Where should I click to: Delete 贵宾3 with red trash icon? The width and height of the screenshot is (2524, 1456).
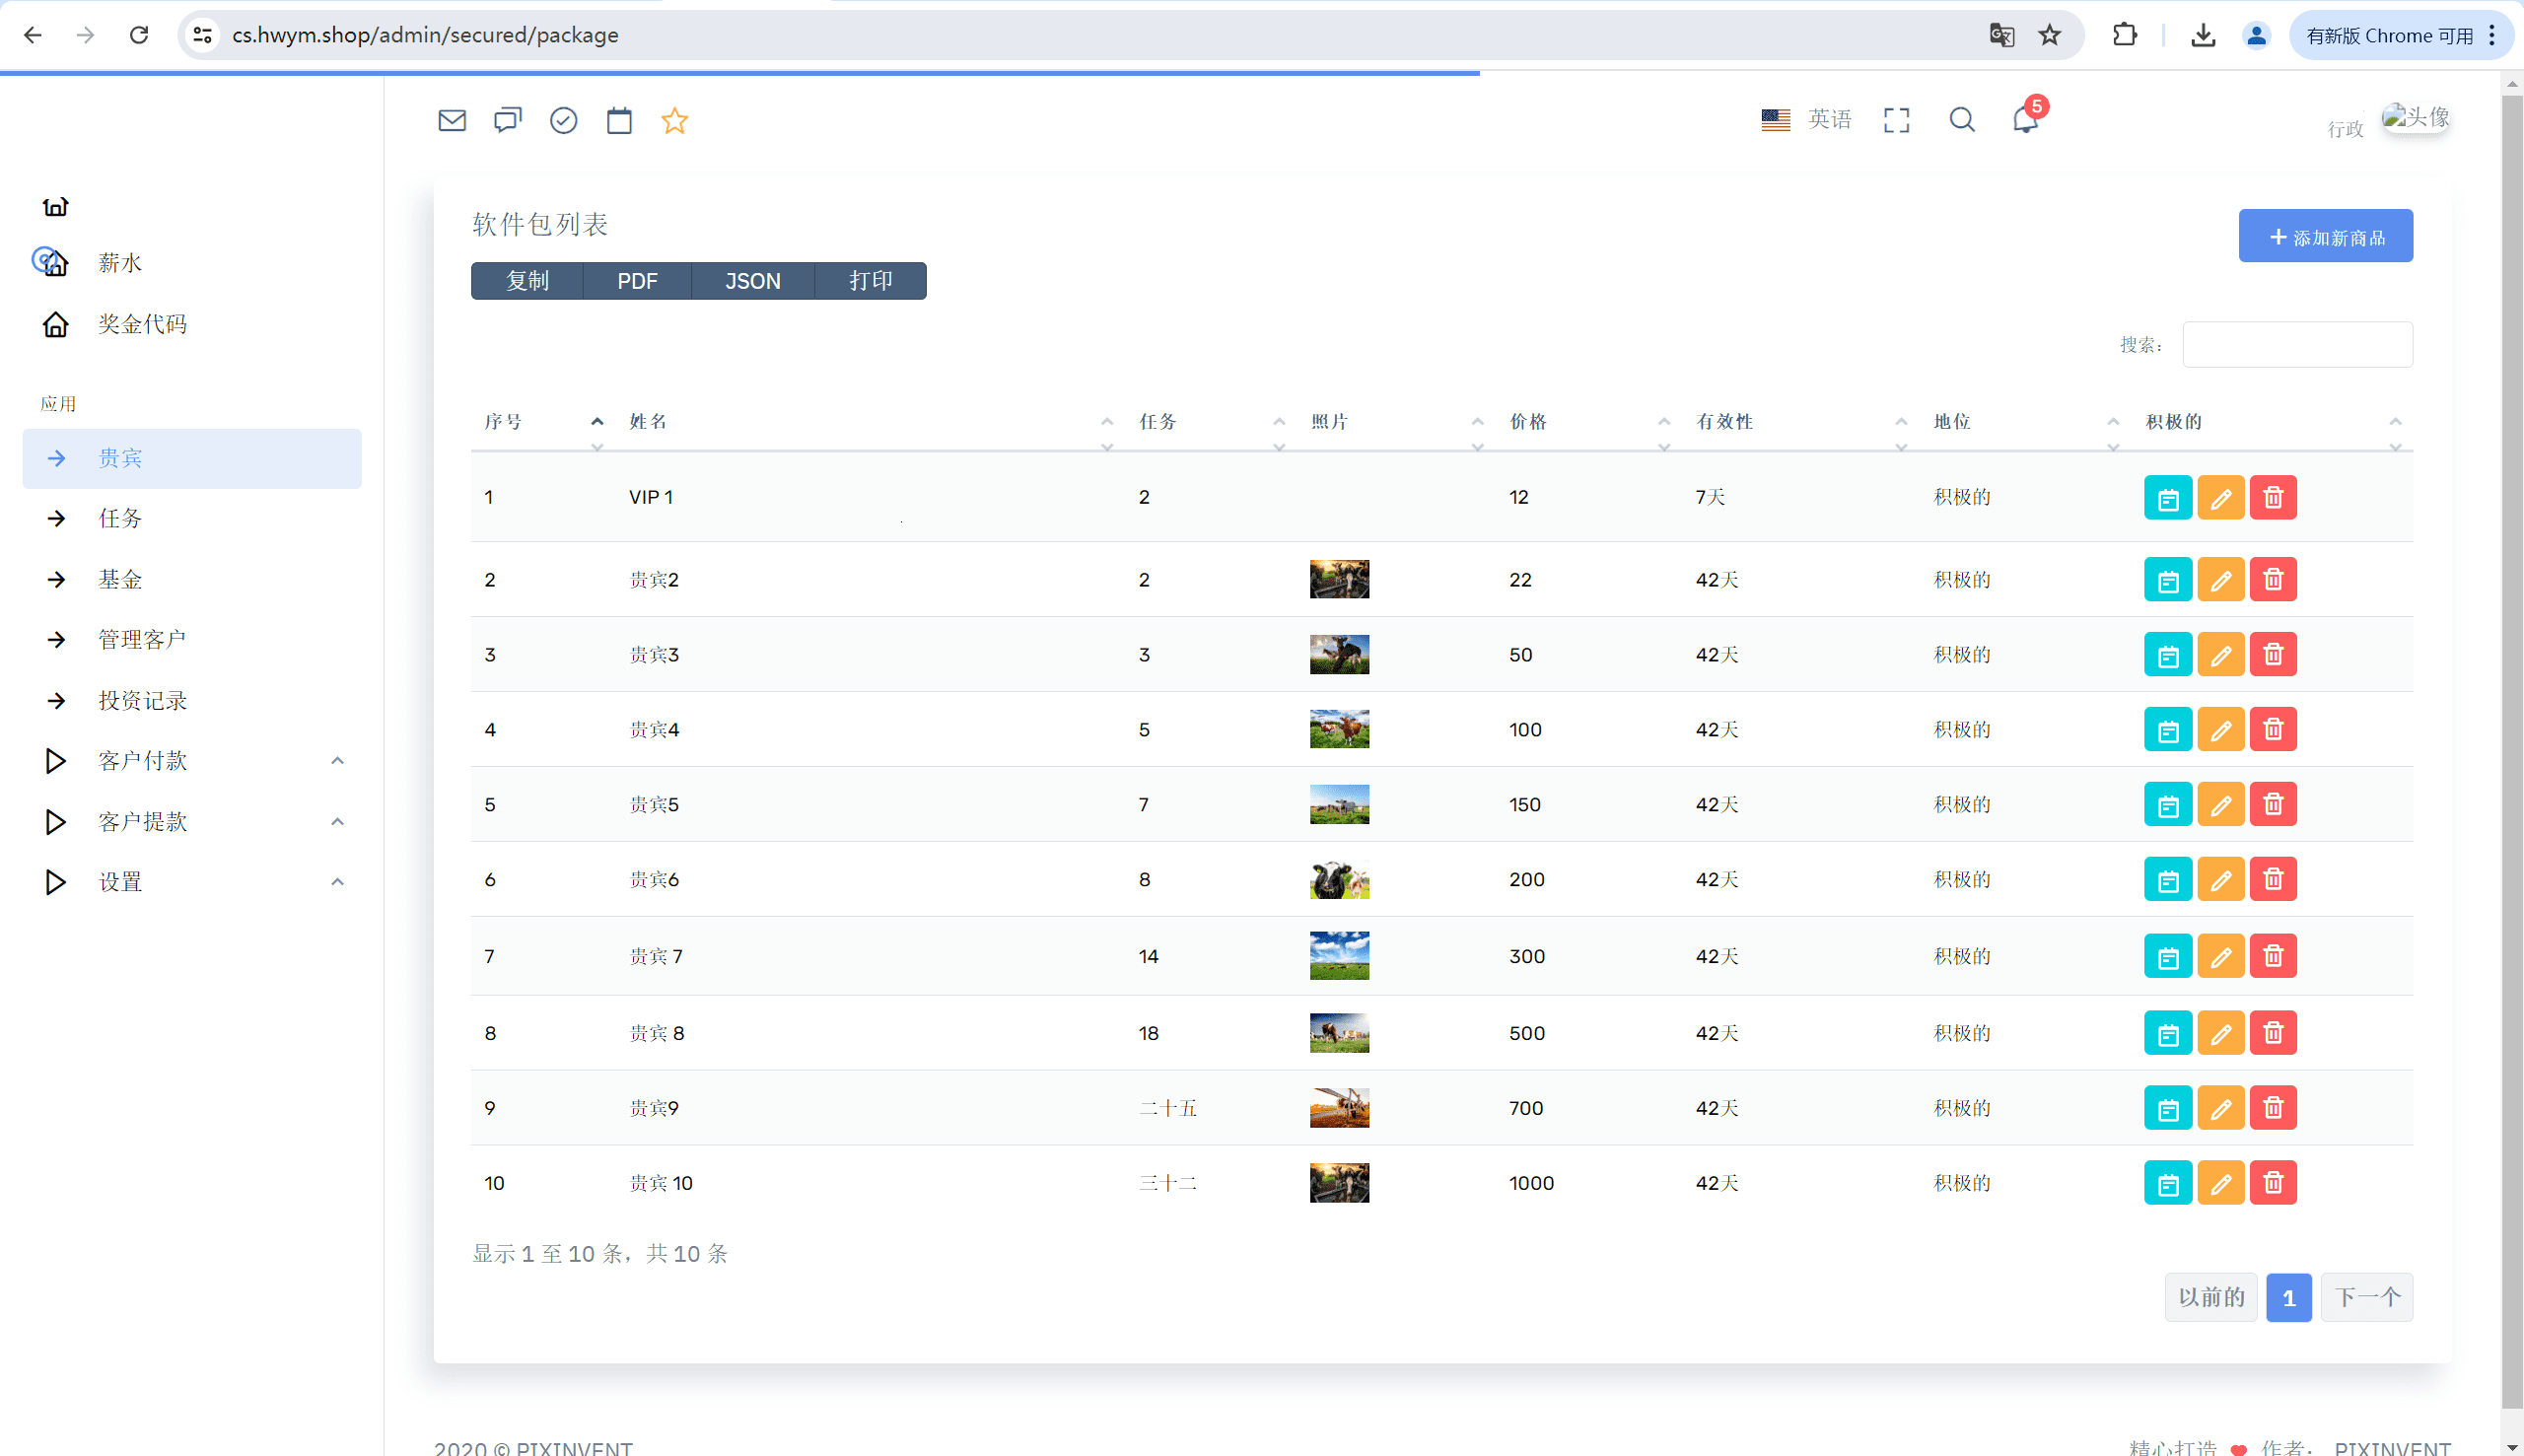2272,655
